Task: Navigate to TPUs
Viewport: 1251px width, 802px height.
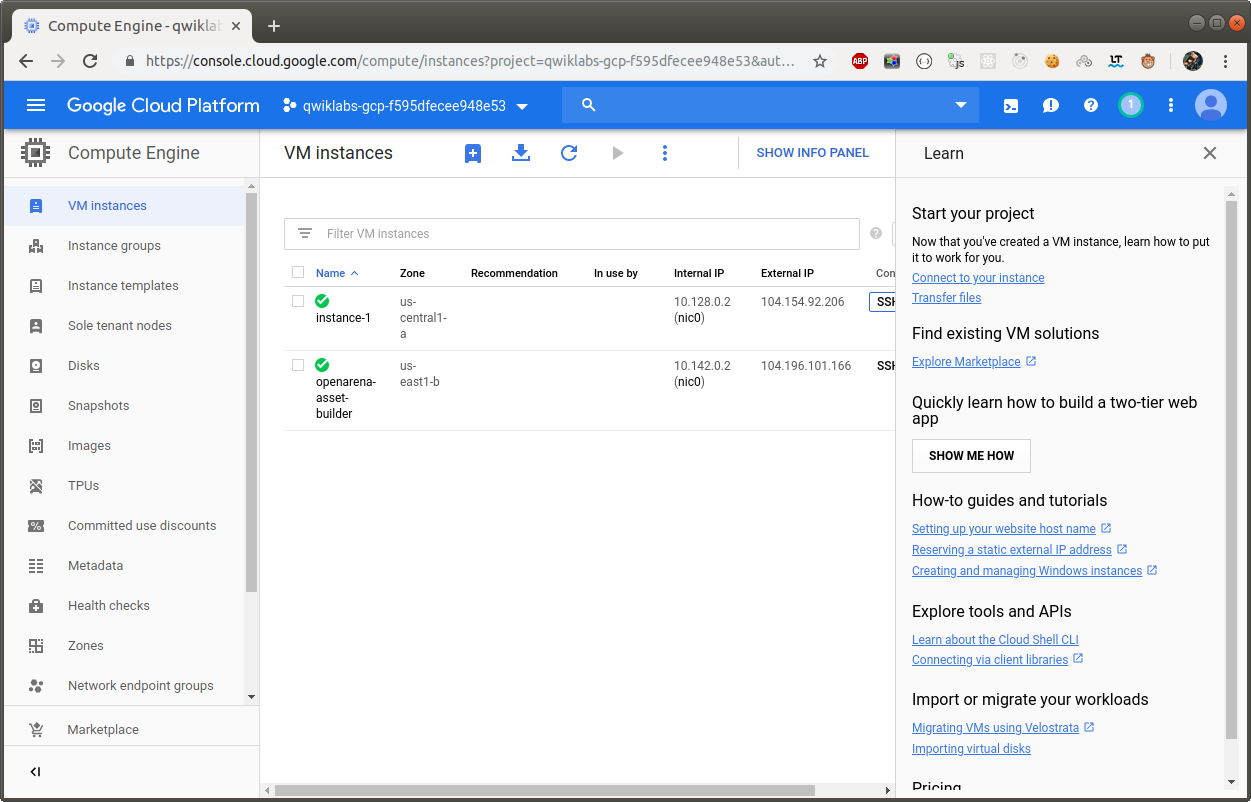Action: coord(125,486)
